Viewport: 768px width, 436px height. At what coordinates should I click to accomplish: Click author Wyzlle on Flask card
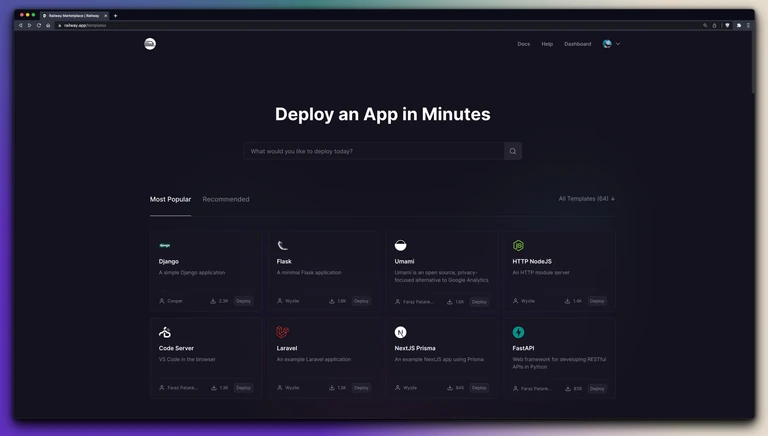coord(292,301)
